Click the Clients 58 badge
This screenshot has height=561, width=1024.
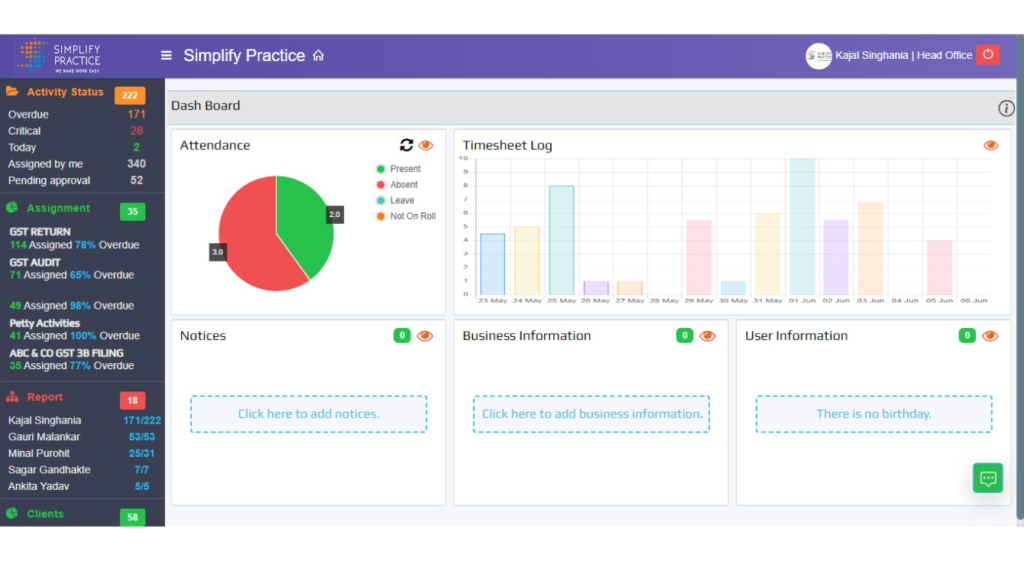click(x=133, y=517)
